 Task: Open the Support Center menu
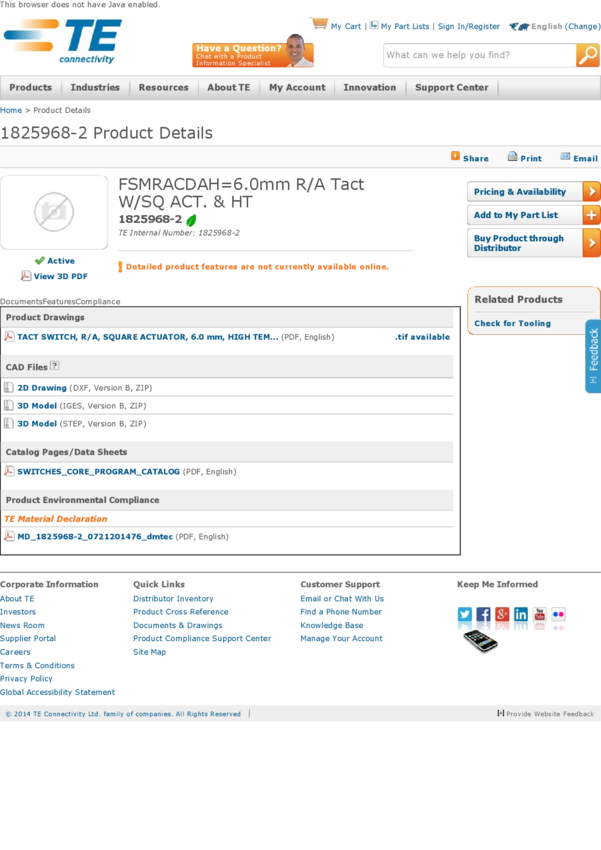click(452, 88)
